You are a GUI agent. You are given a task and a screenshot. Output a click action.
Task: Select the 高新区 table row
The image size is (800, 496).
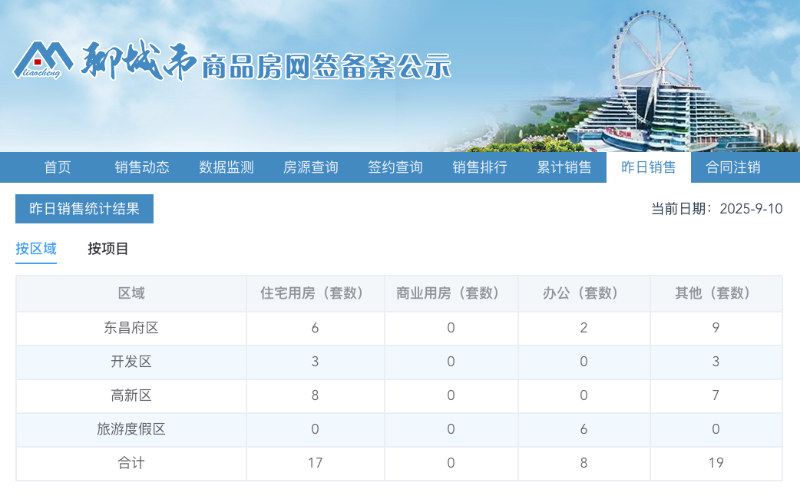[131, 396]
